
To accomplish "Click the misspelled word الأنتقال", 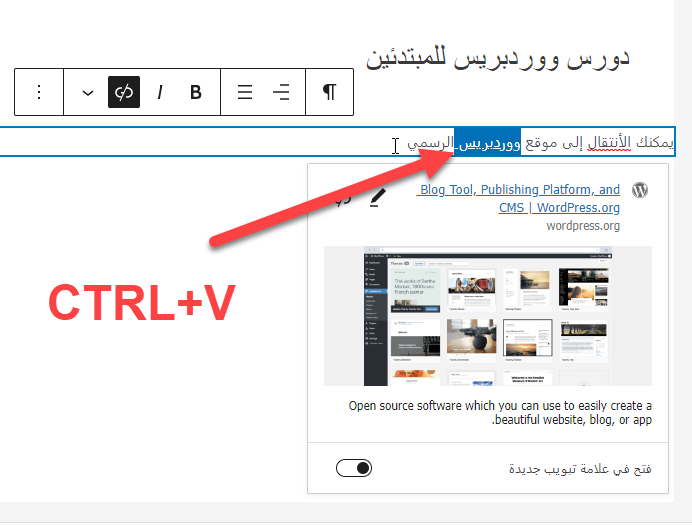I will coord(609,142).
